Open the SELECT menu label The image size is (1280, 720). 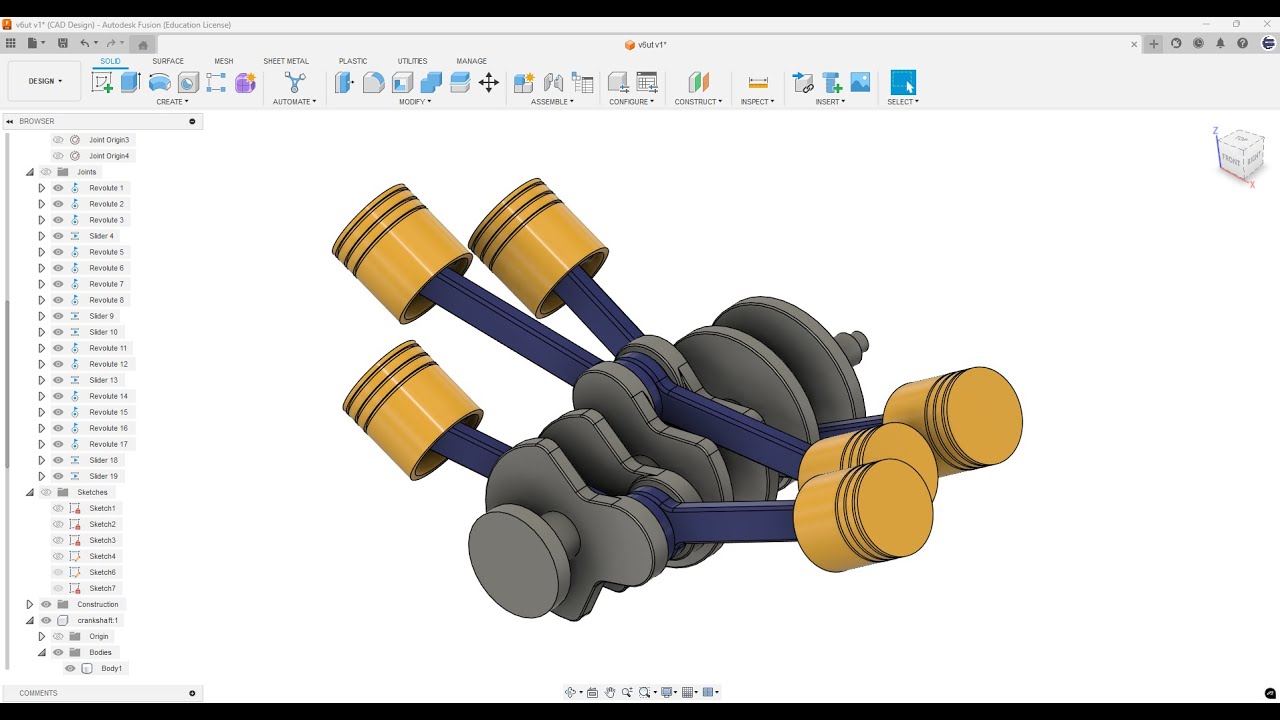[x=903, y=102]
